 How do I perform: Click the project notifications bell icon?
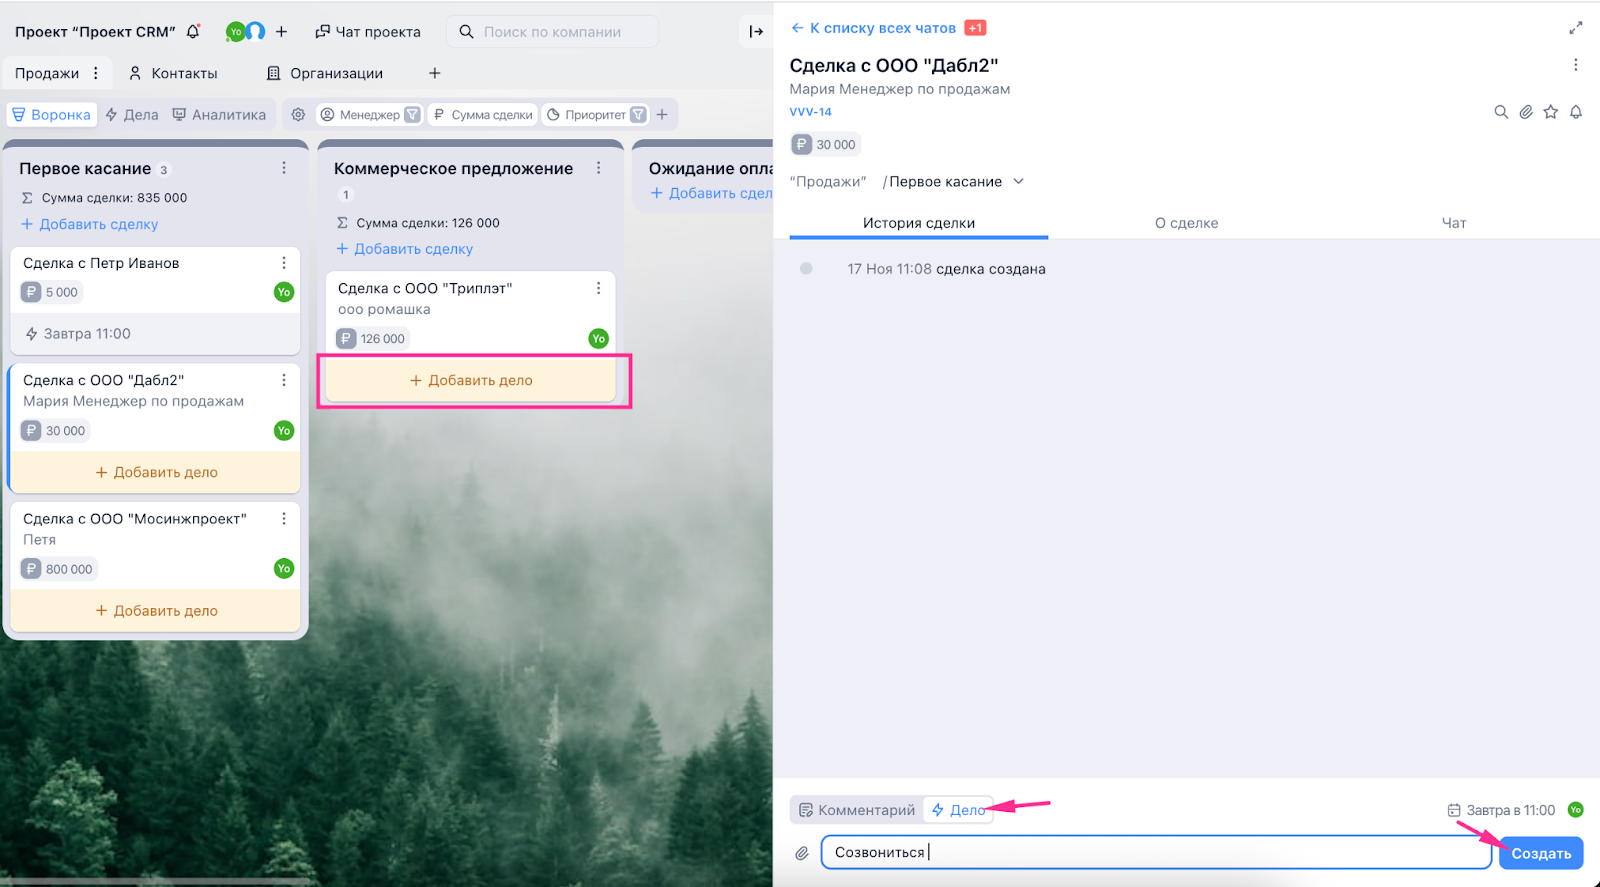pyautogui.click(x=193, y=31)
